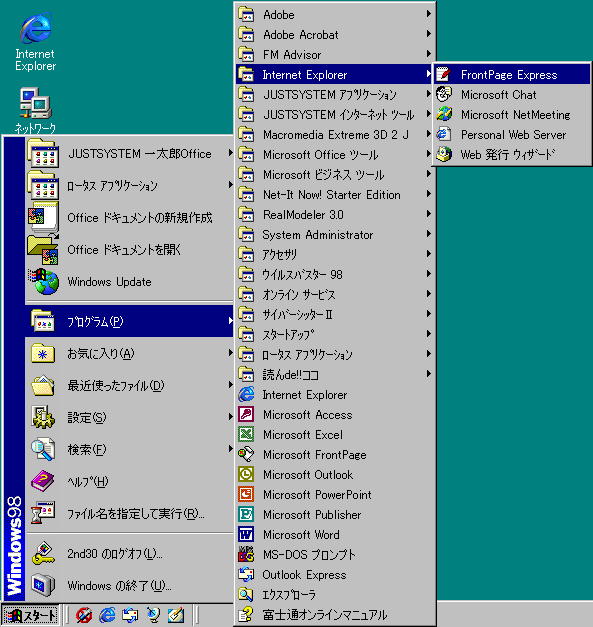Open the ネットワーク desktop icon
593x627 pixels.
[x=35, y=111]
